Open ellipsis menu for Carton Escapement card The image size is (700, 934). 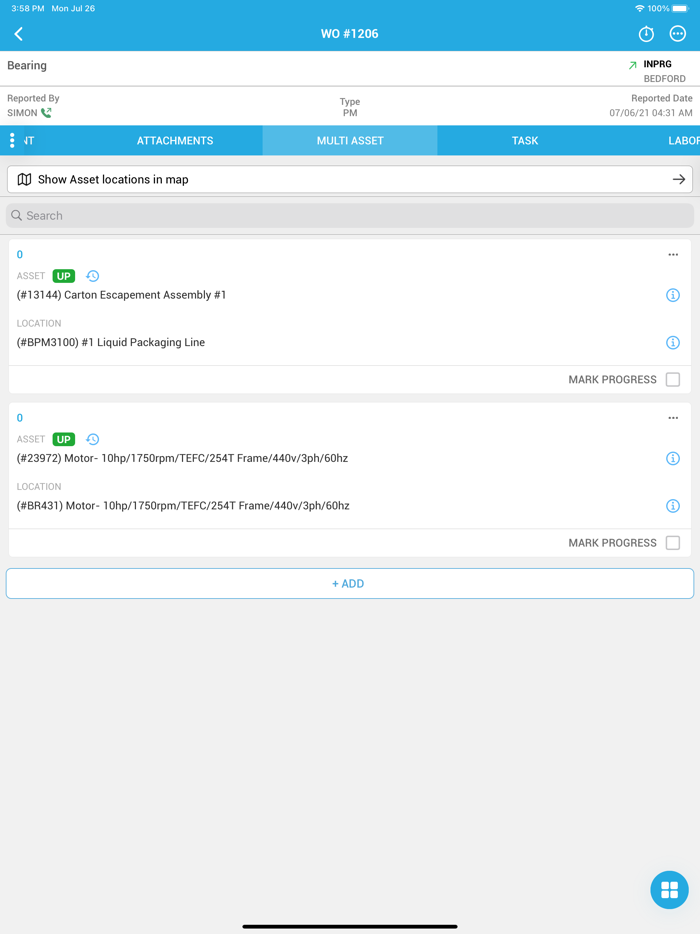(673, 255)
